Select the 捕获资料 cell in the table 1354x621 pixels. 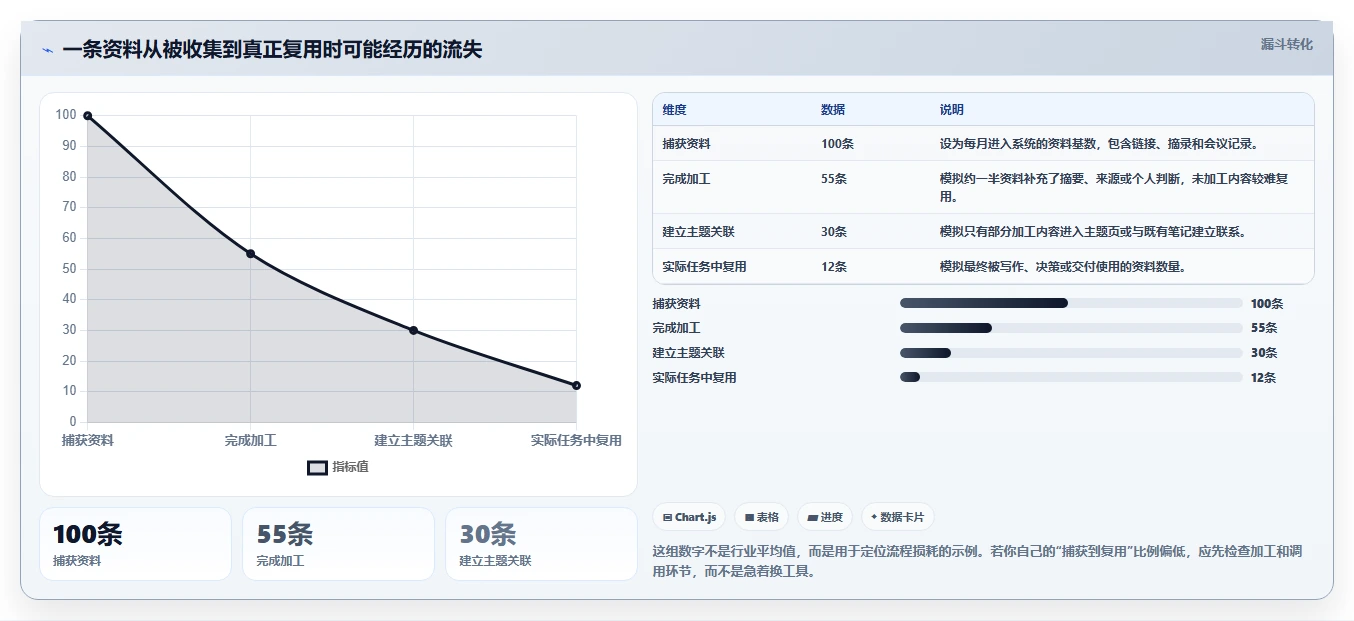point(686,144)
